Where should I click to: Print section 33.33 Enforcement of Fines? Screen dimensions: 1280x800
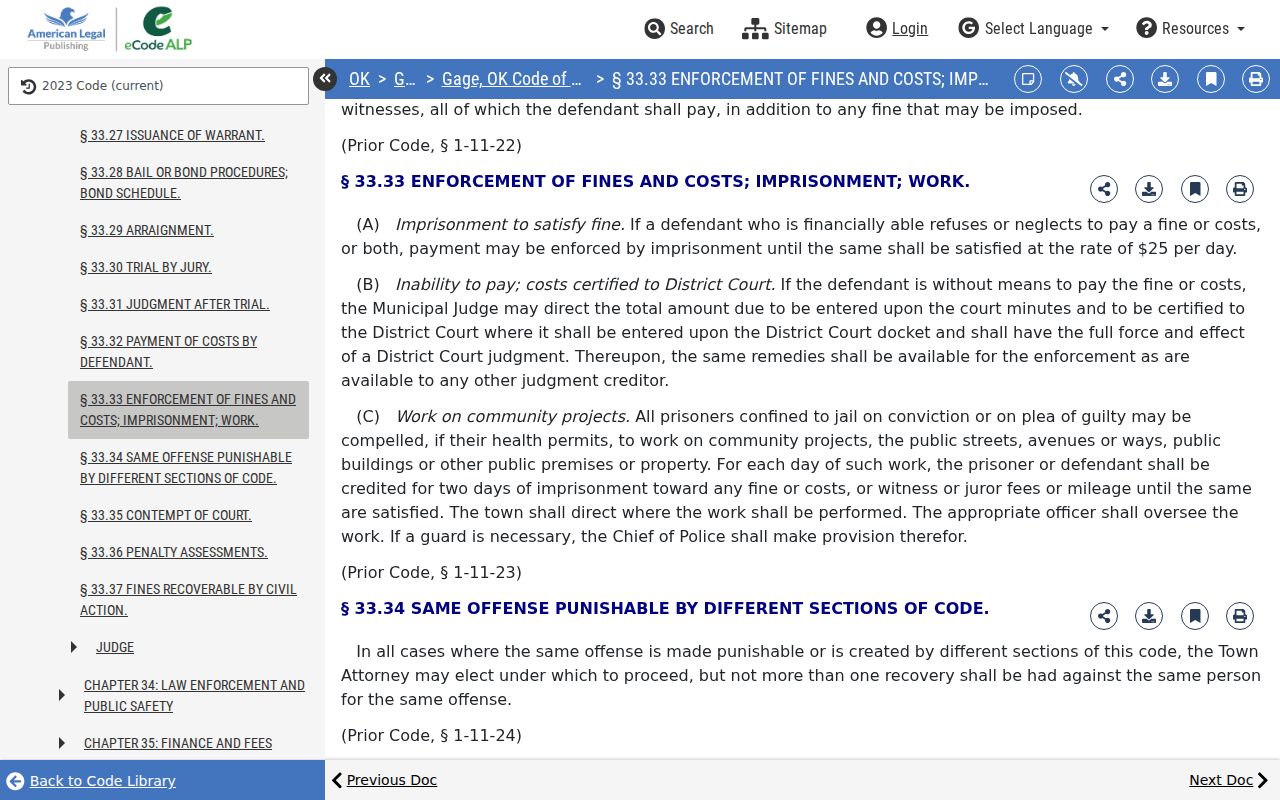point(1240,189)
